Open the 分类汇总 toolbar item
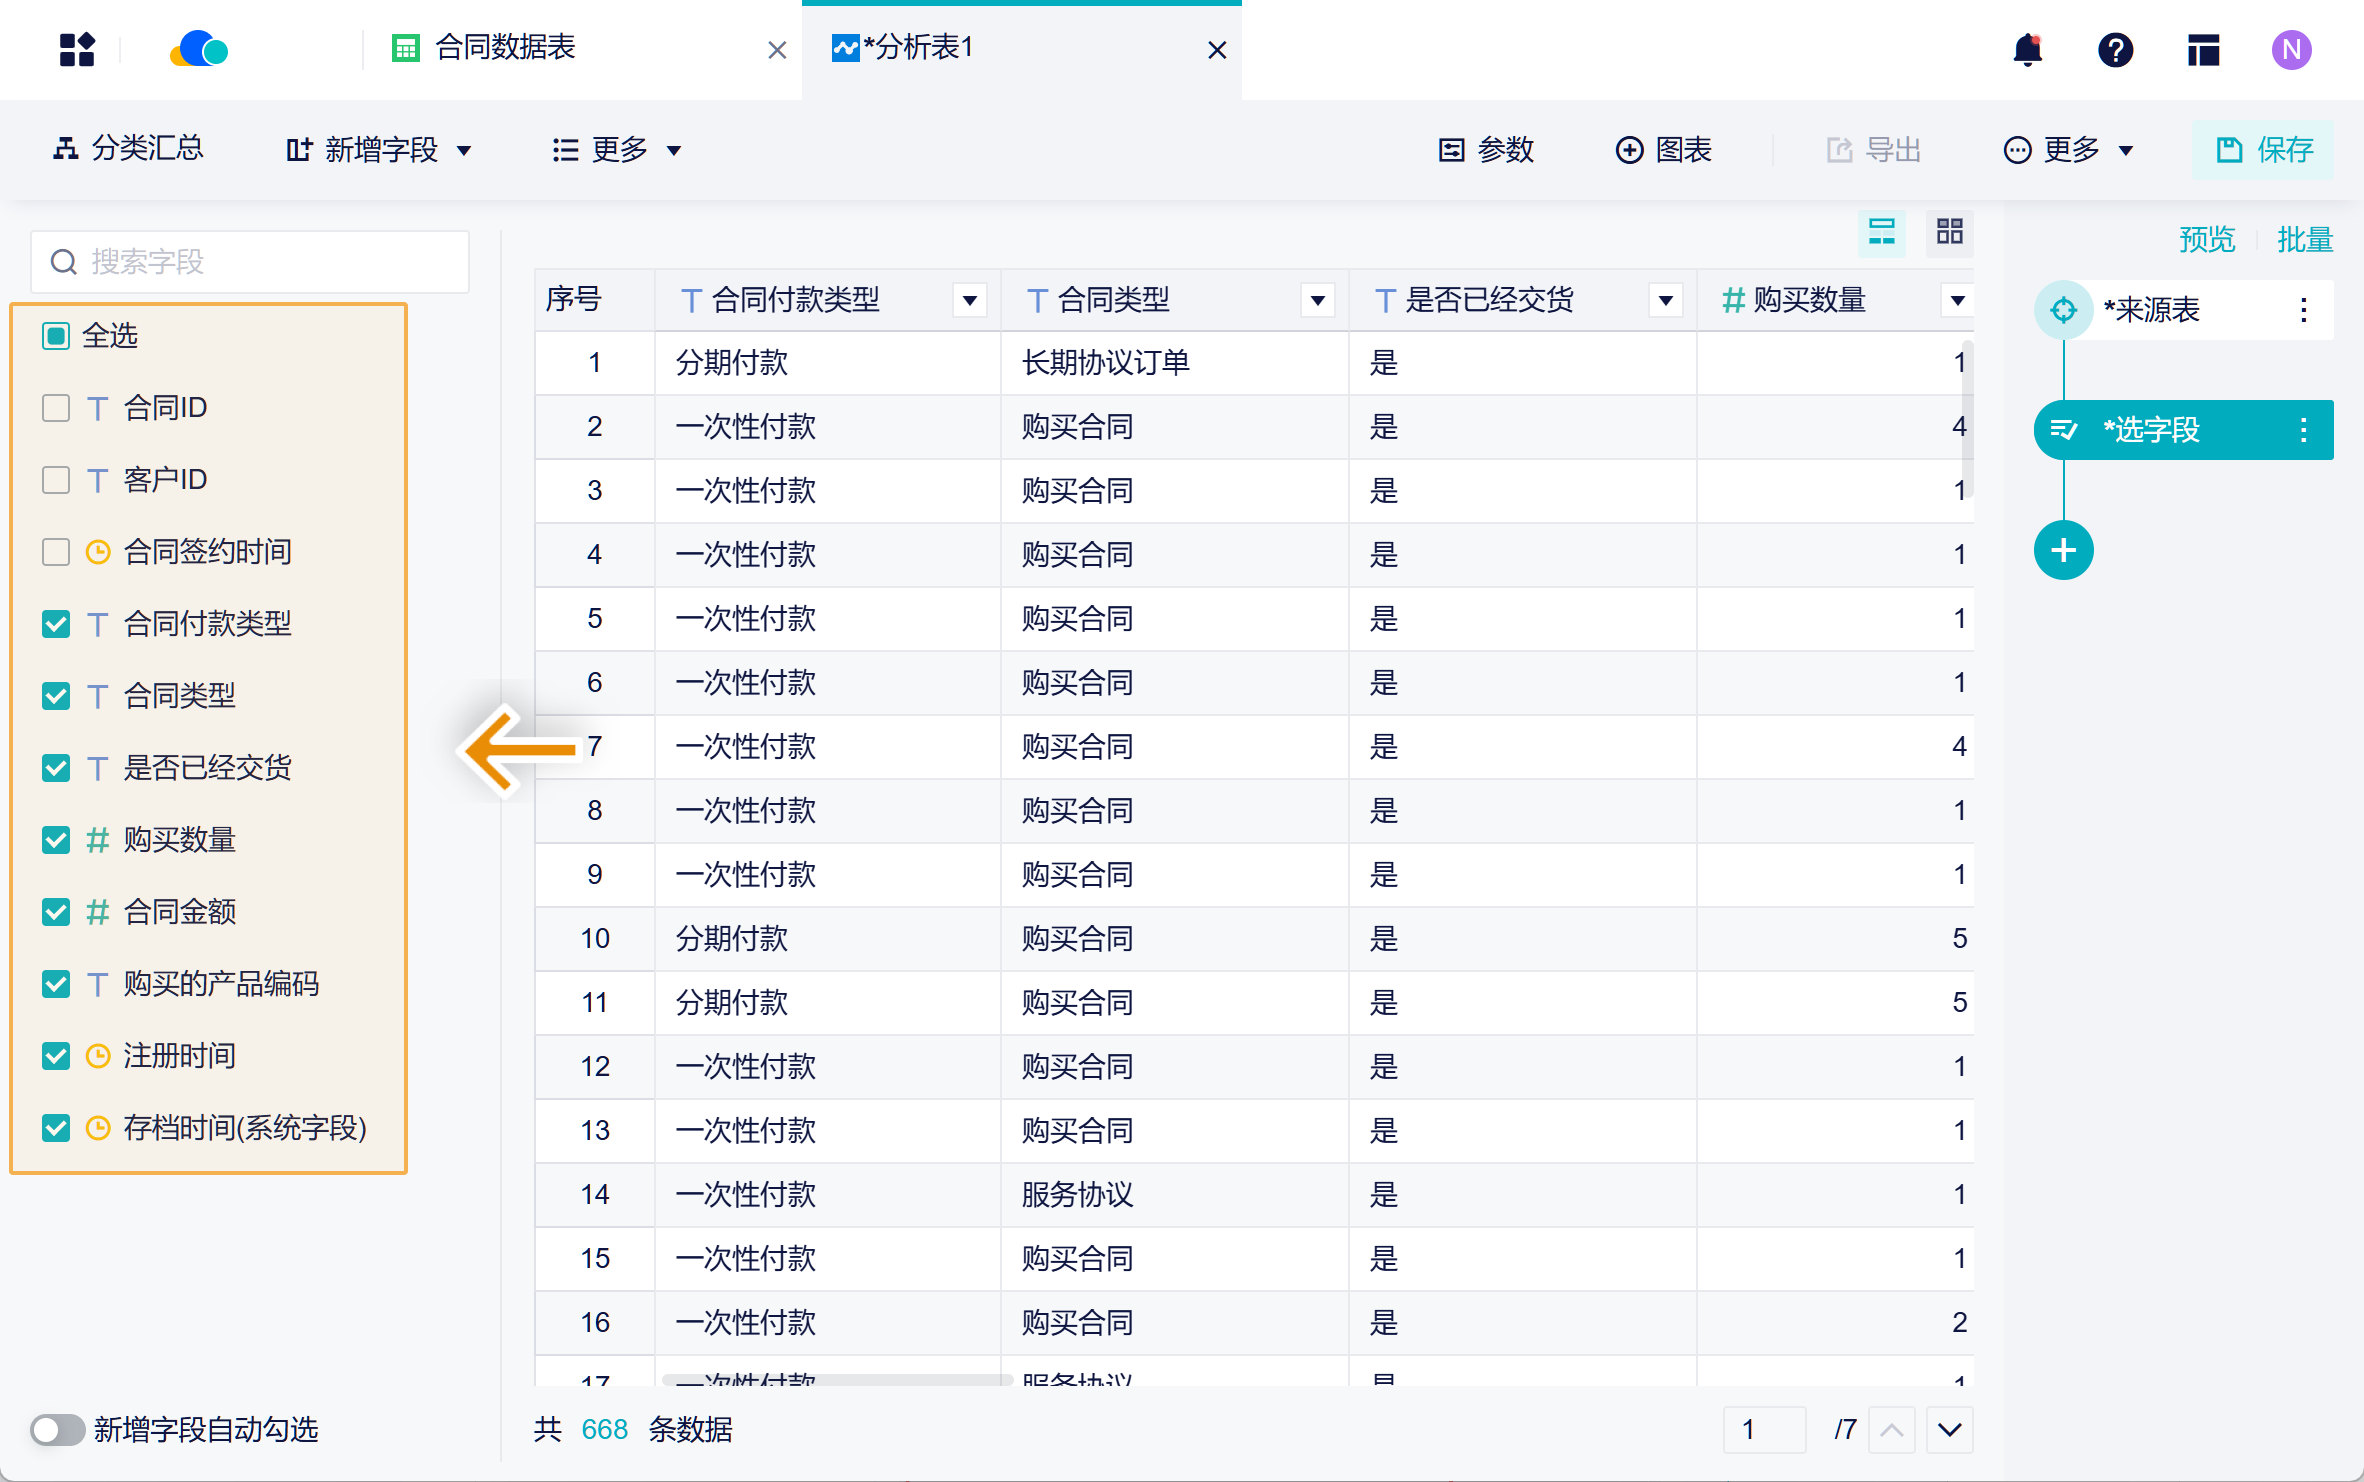Image resolution: width=2364 pixels, height=1482 pixels. pyautogui.click(x=128, y=150)
